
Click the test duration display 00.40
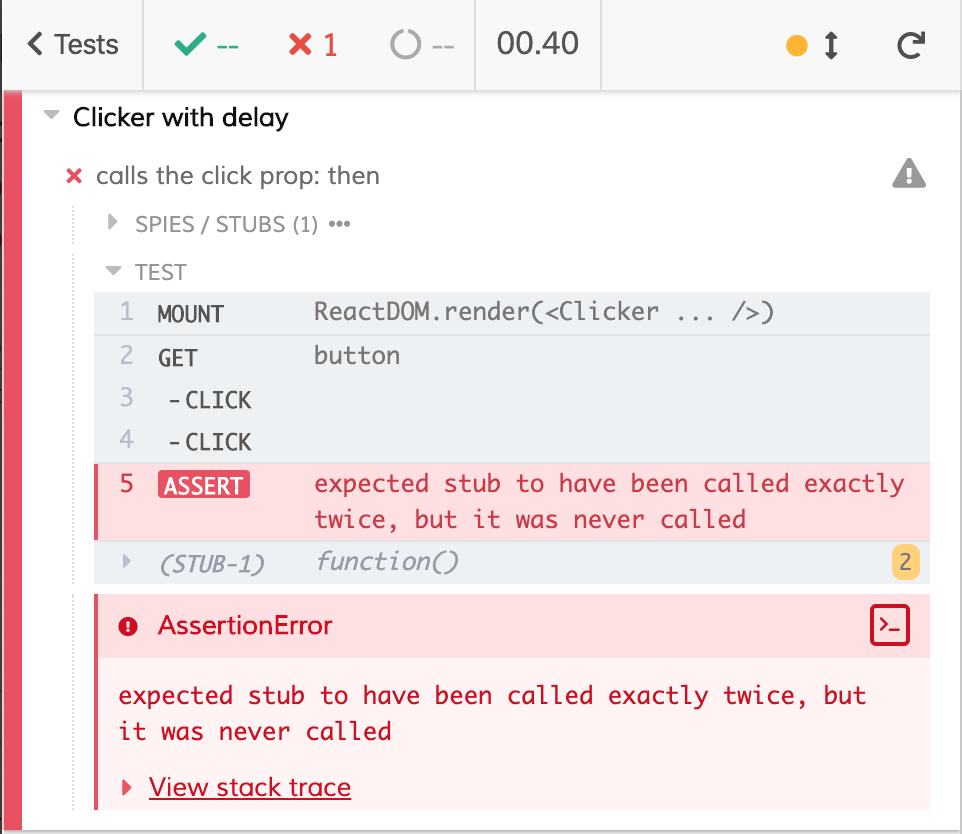(x=537, y=44)
